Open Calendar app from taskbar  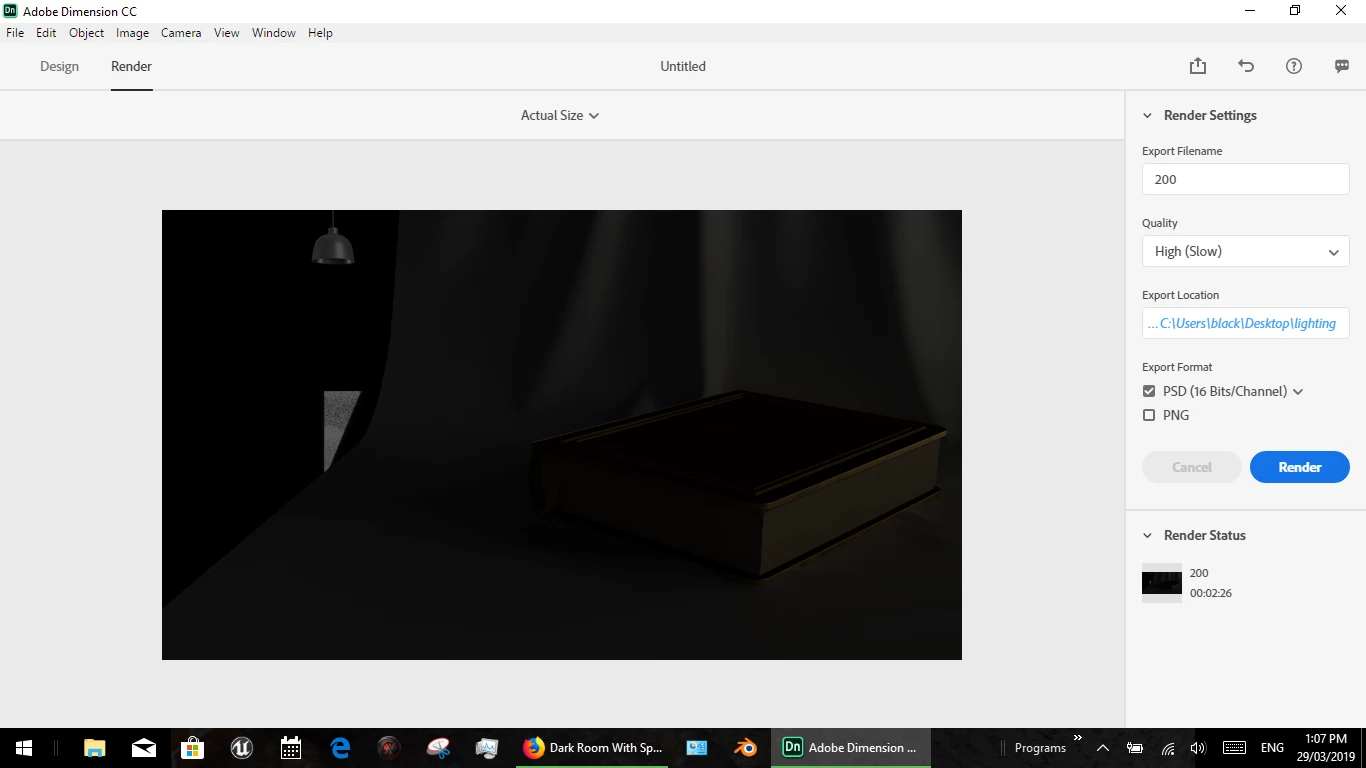pos(291,747)
